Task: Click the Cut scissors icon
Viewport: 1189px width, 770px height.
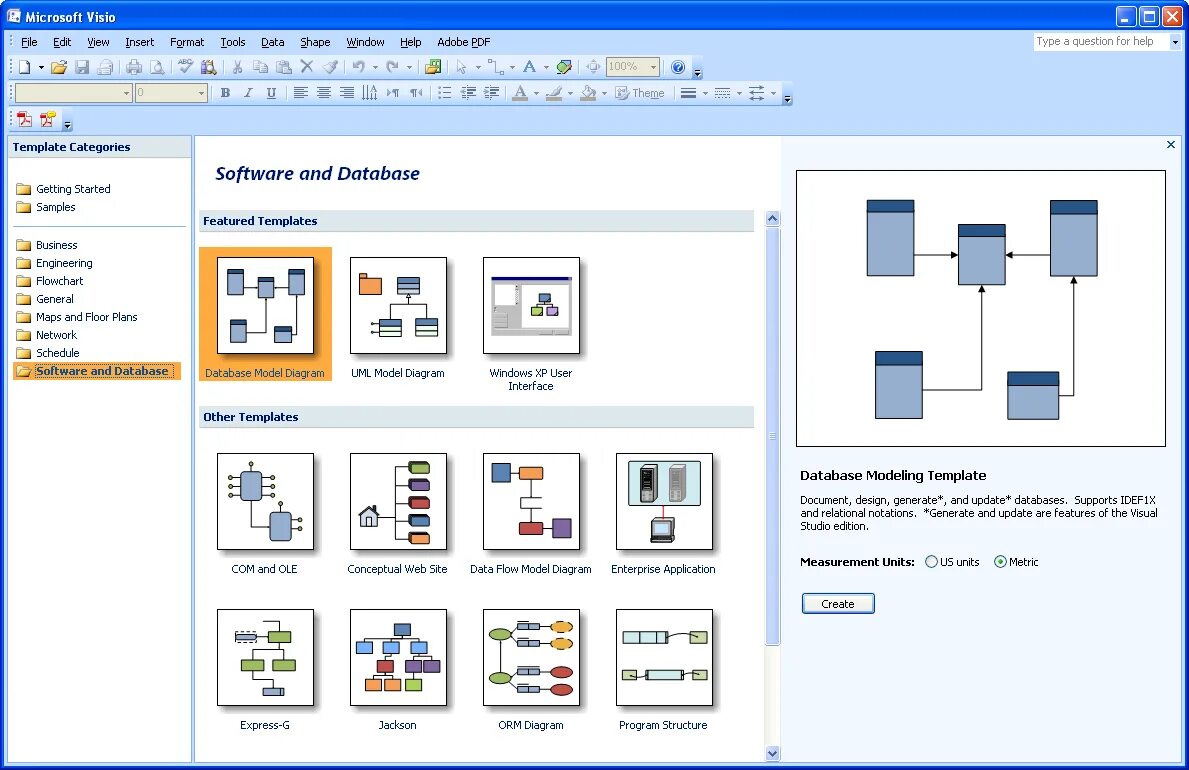Action: pos(237,67)
